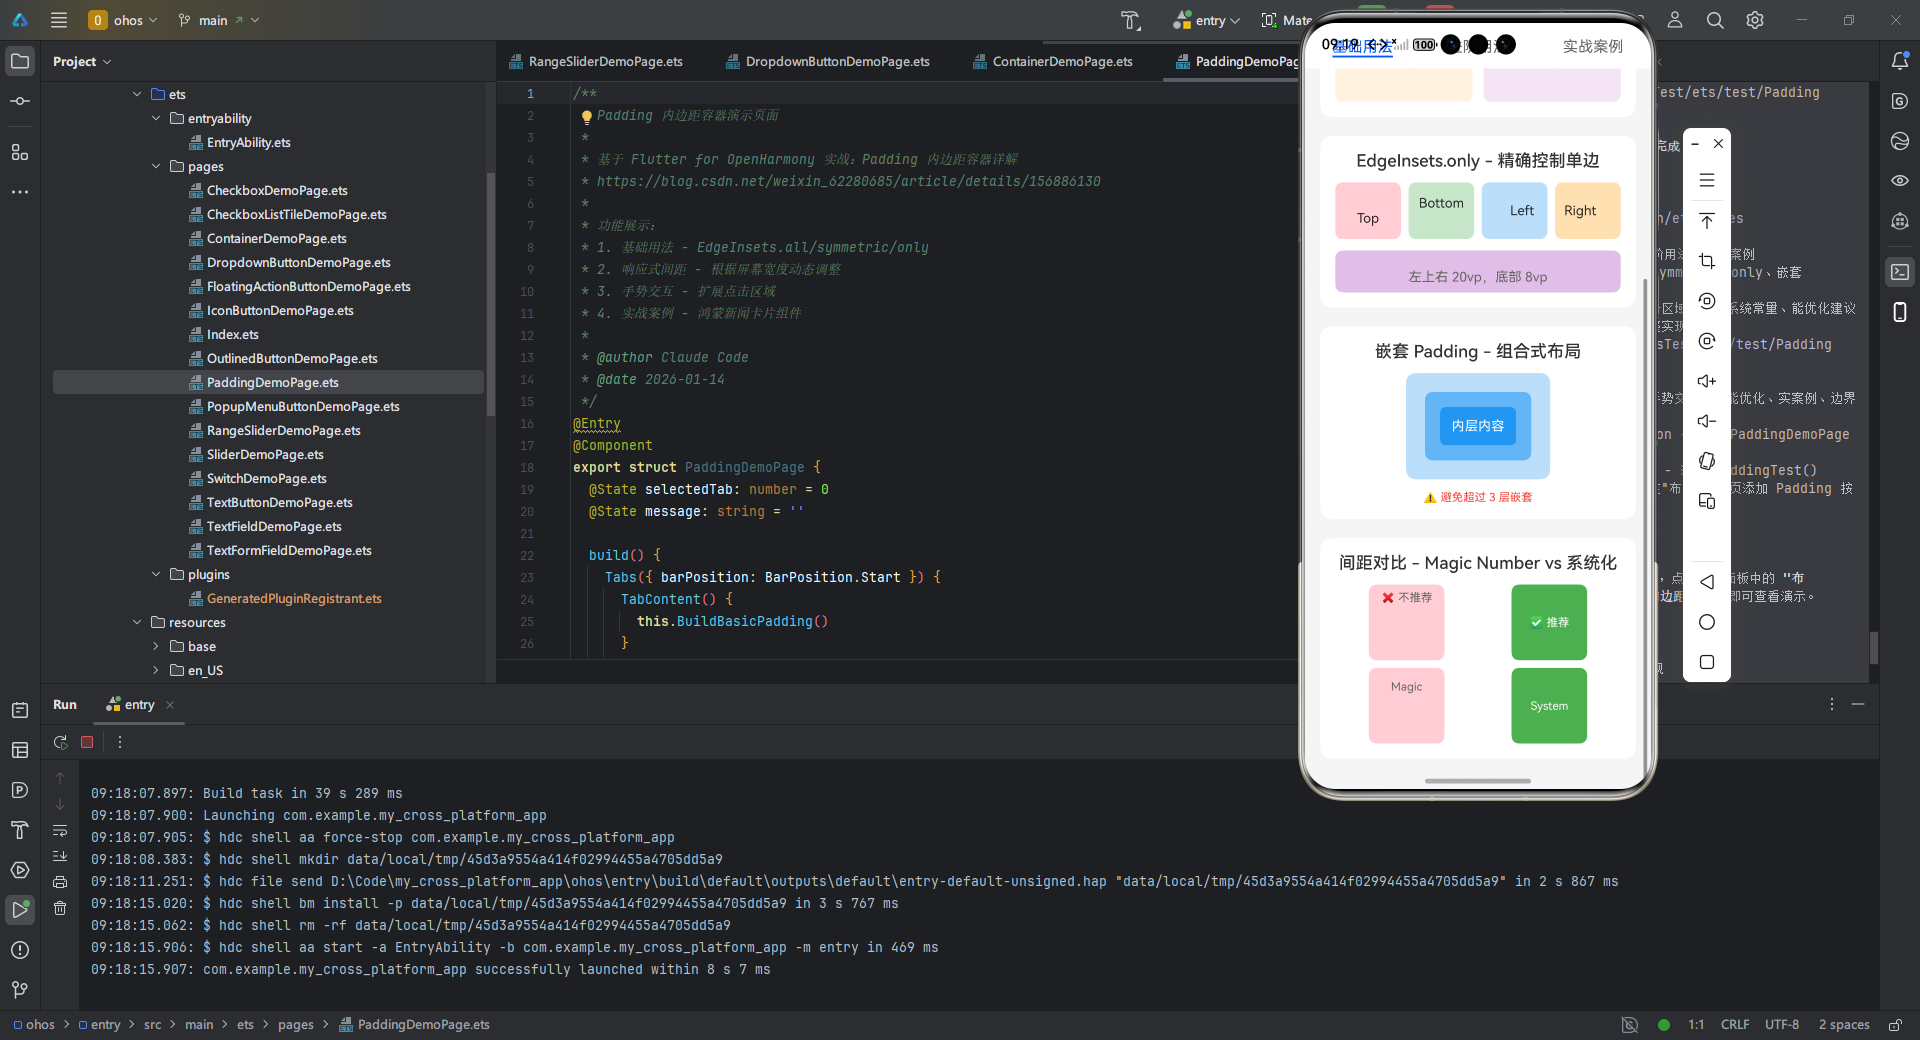Switch to ContainerDemoPage.ets tab

click(1053, 61)
